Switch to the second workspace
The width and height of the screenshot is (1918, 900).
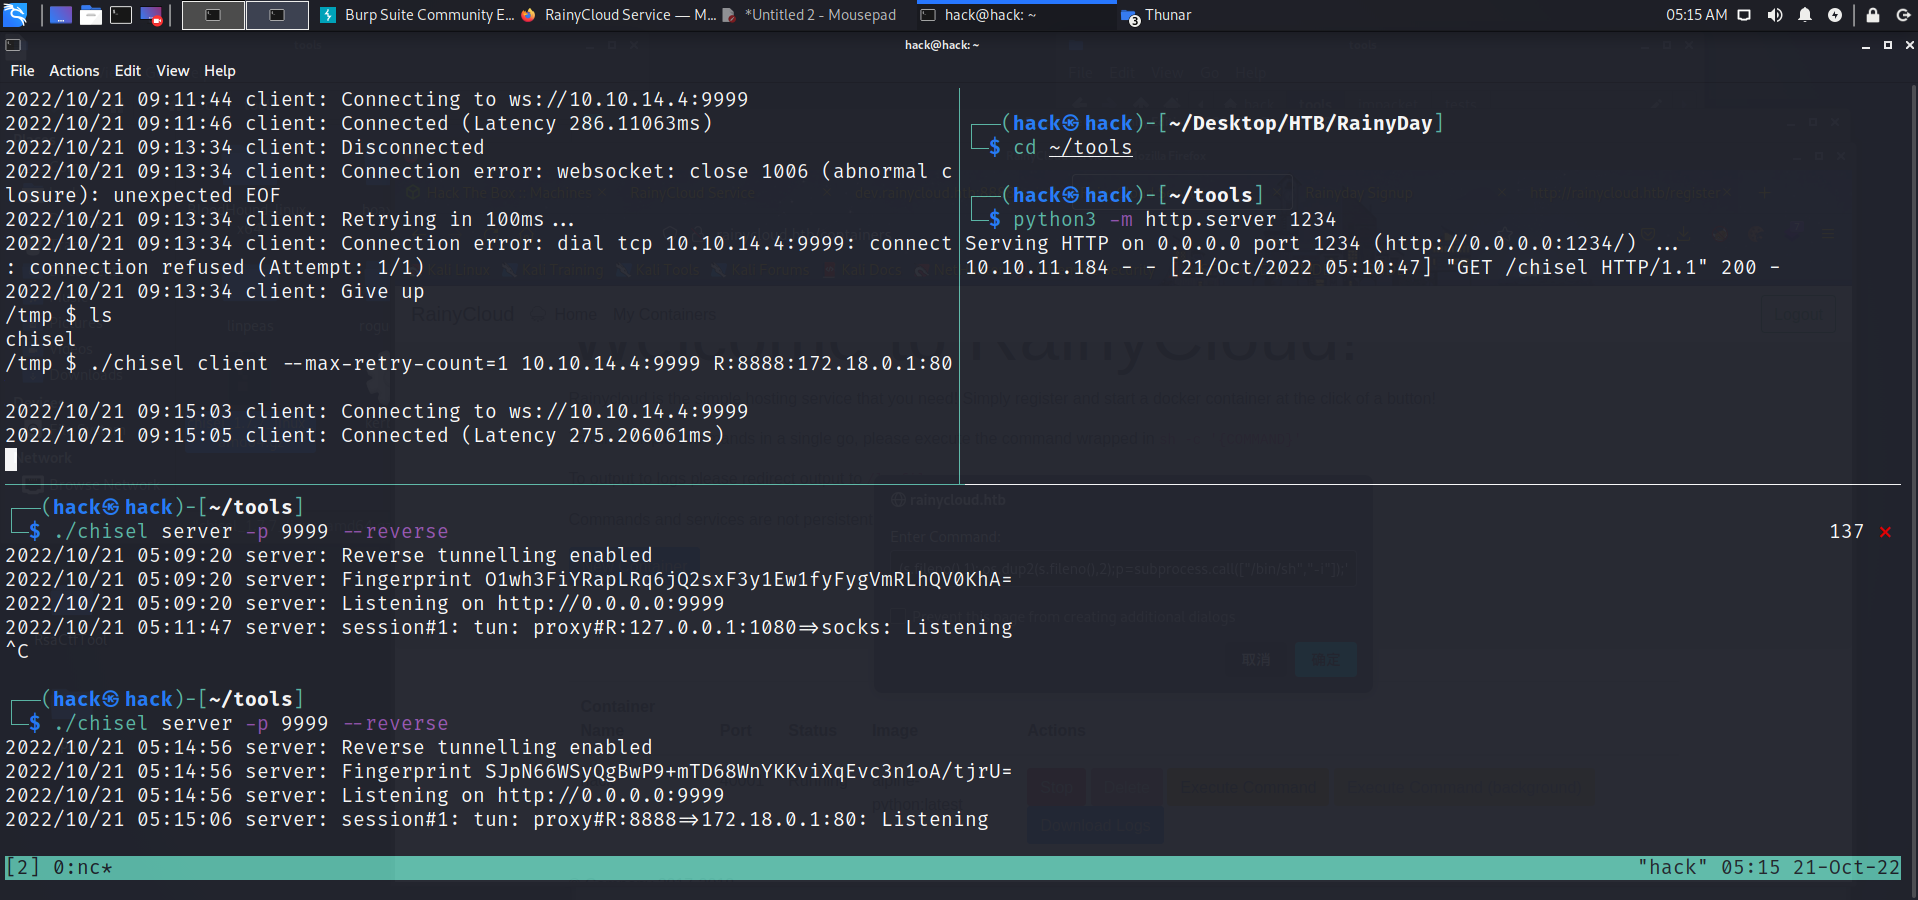pos(277,15)
